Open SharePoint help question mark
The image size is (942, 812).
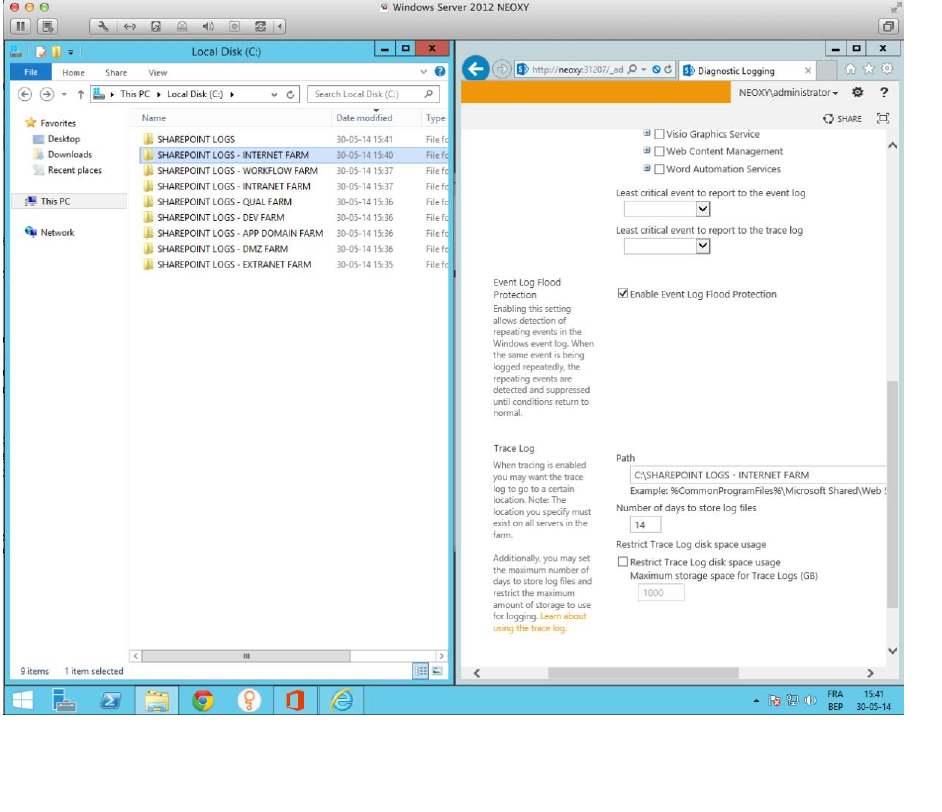884,92
